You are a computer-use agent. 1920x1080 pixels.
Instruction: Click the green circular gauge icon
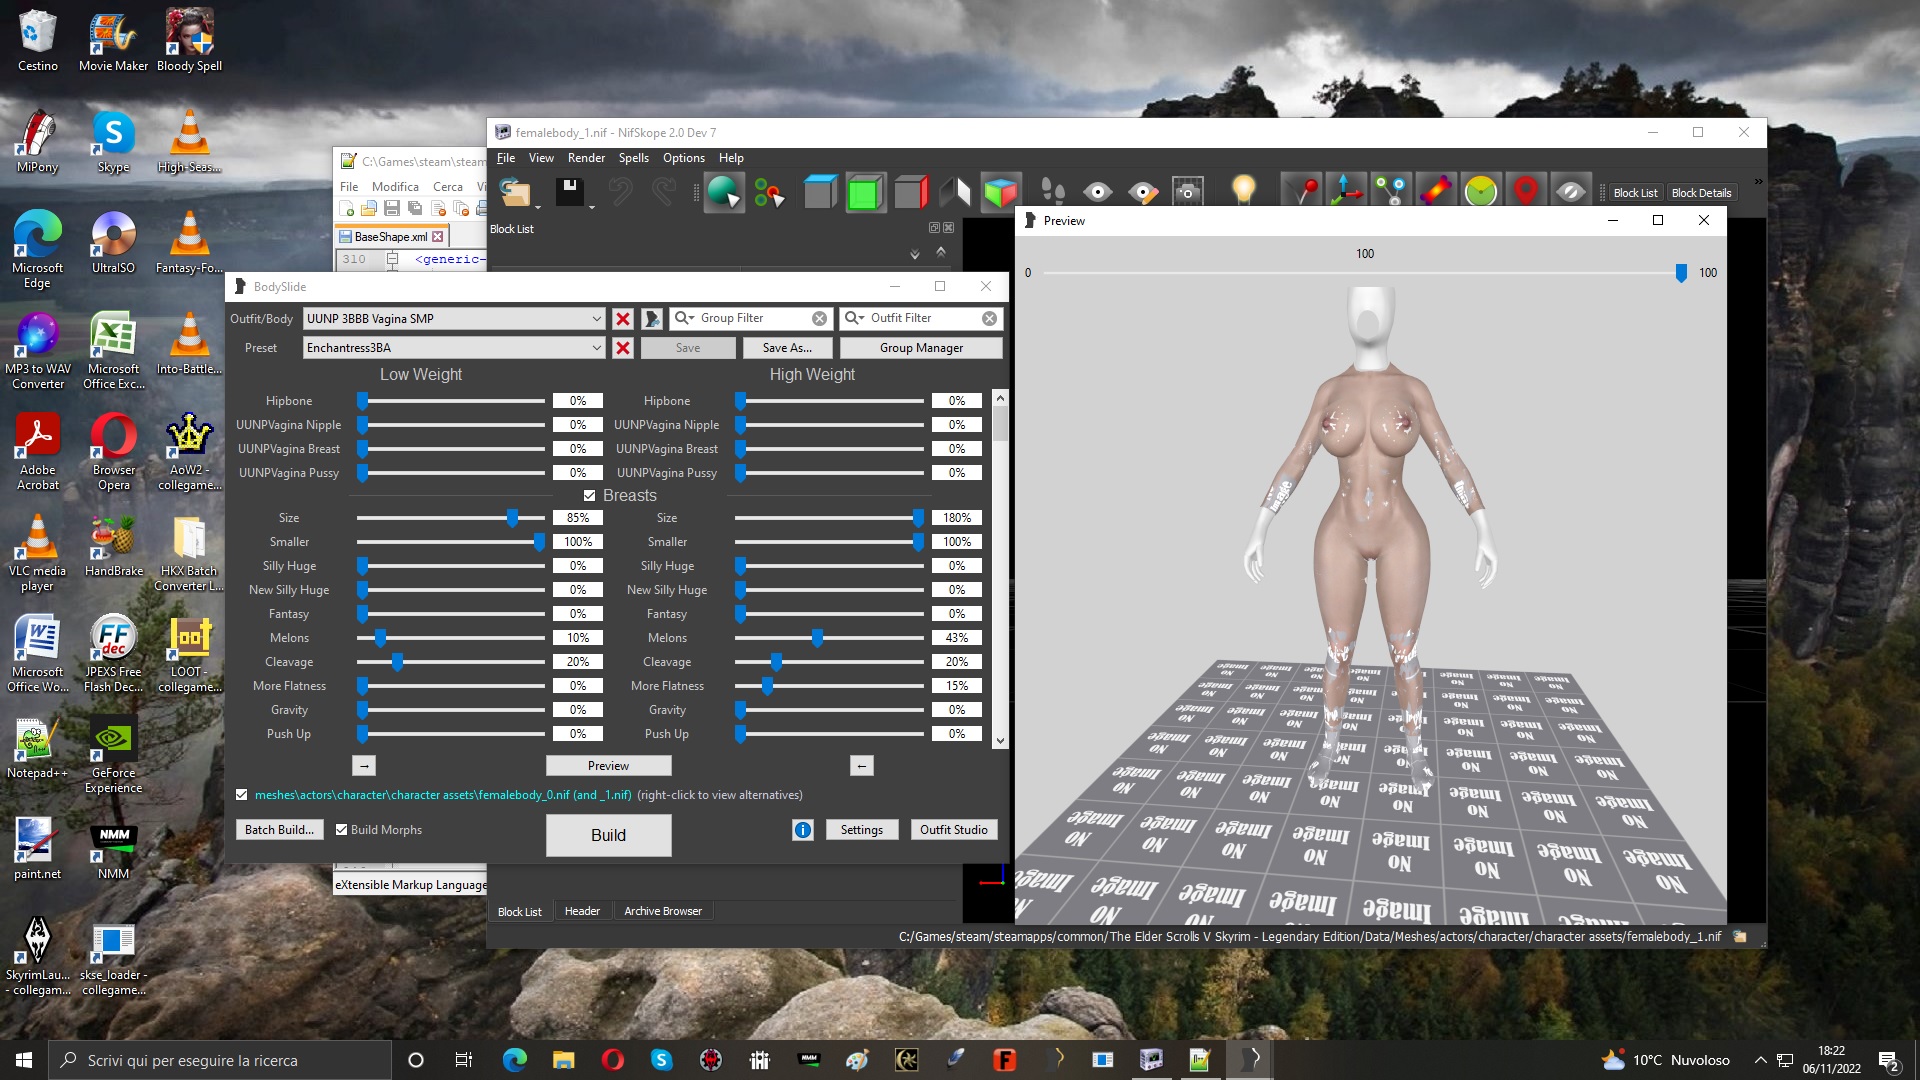(x=1480, y=190)
